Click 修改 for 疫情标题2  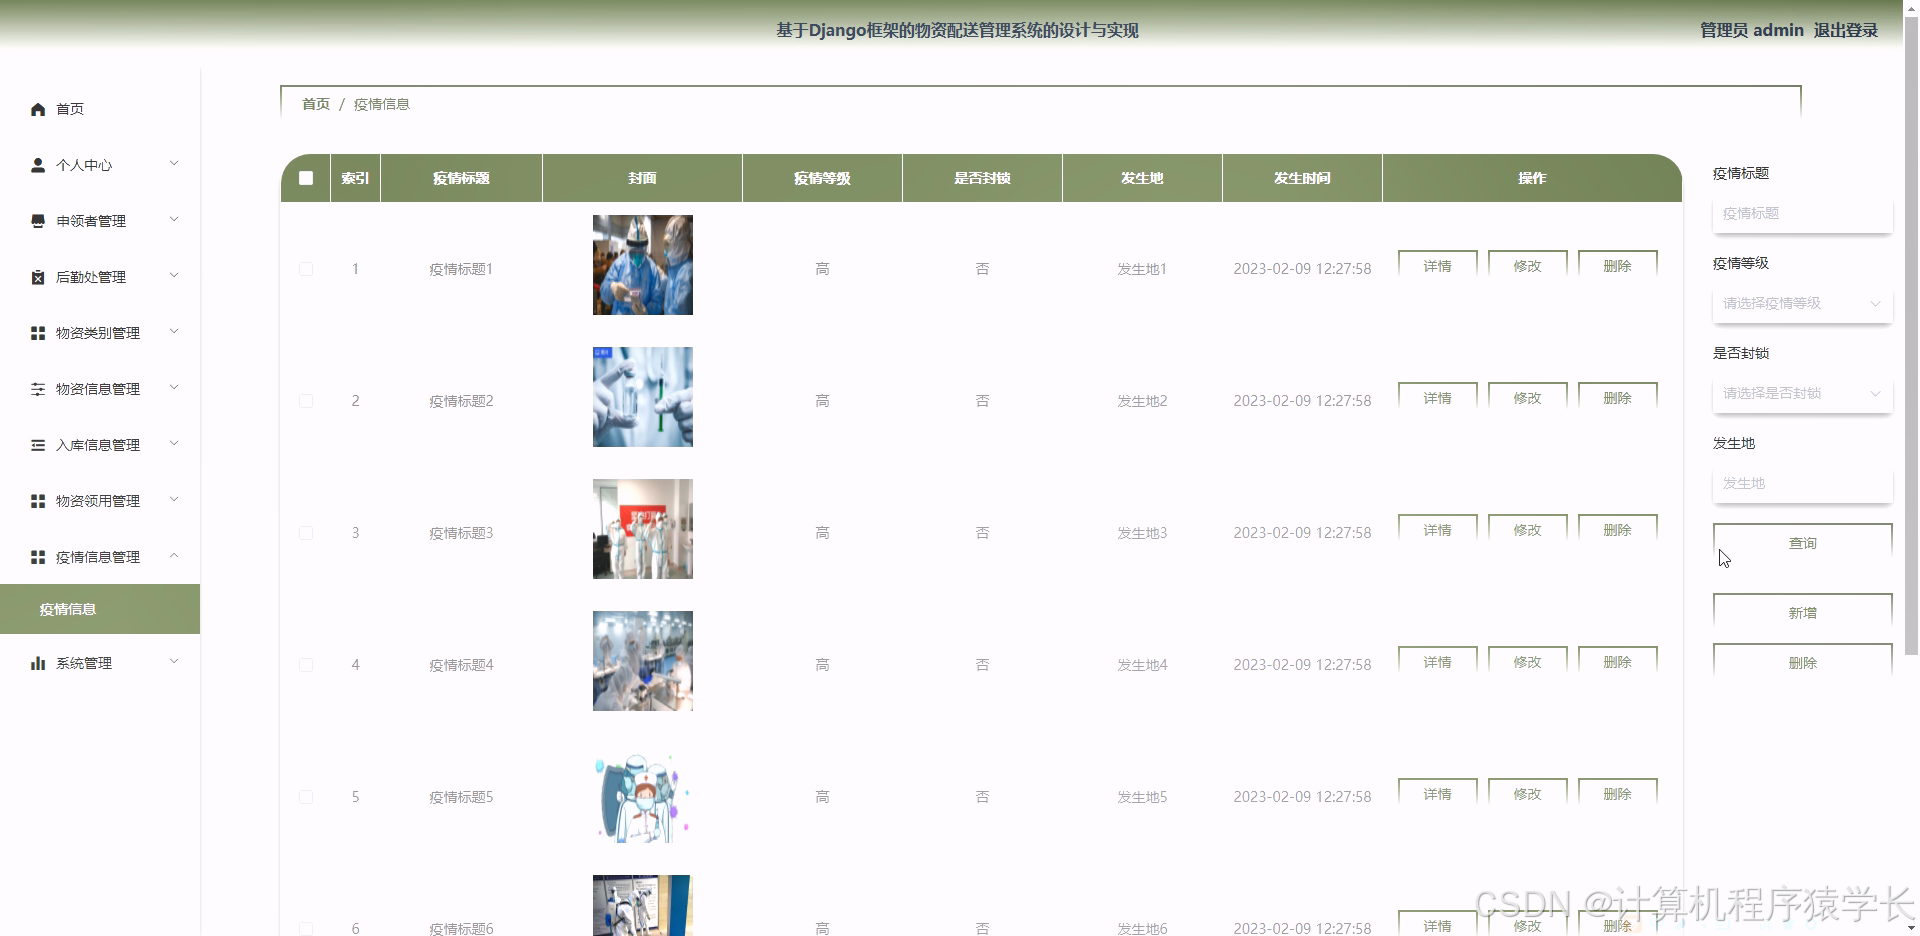point(1527,398)
